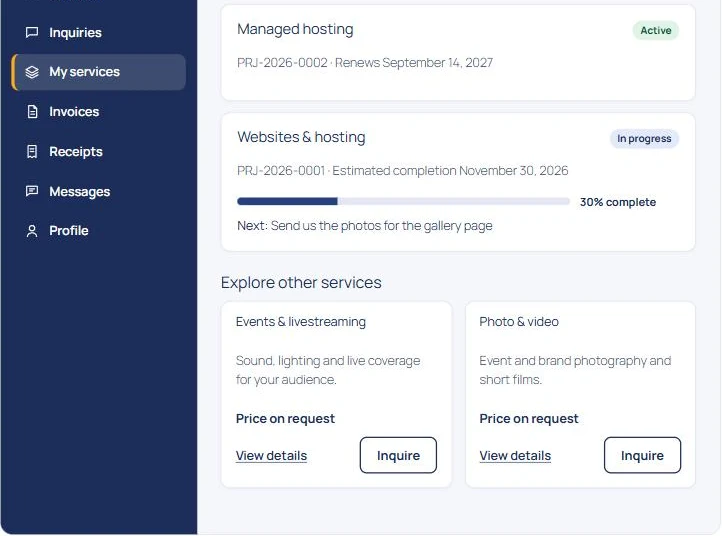
Task: Click the 'Explore other services' heading
Action: [x=301, y=282]
